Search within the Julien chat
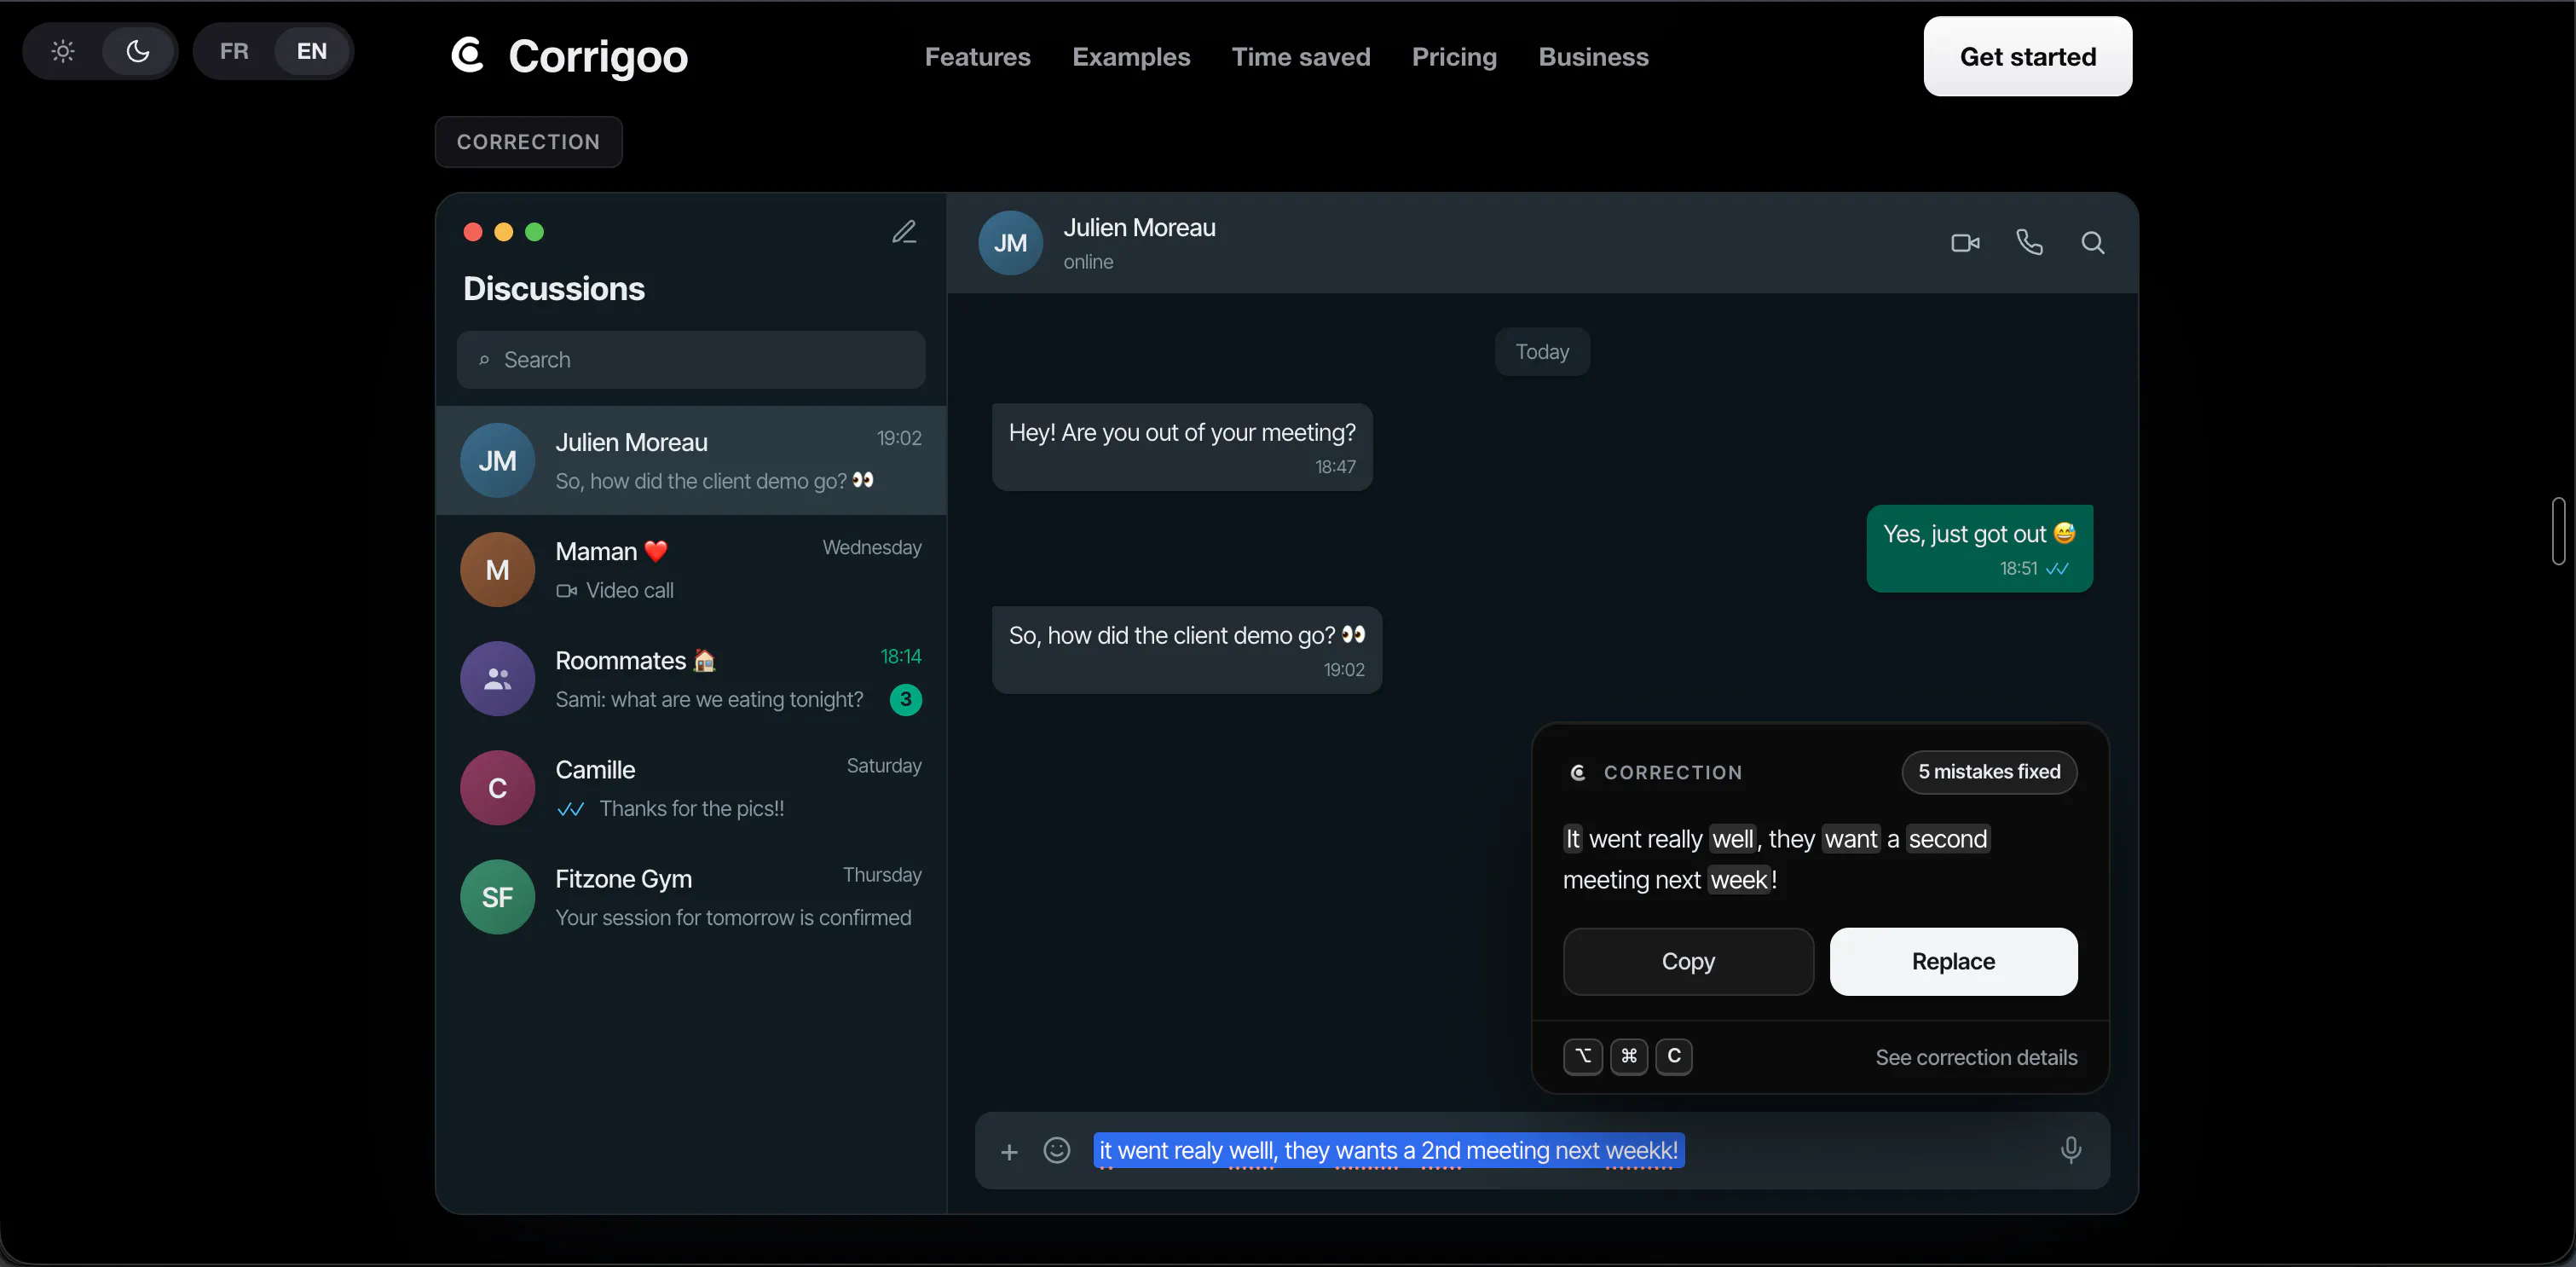2576x1267 pixels. pyautogui.click(x=2093, y=243)
